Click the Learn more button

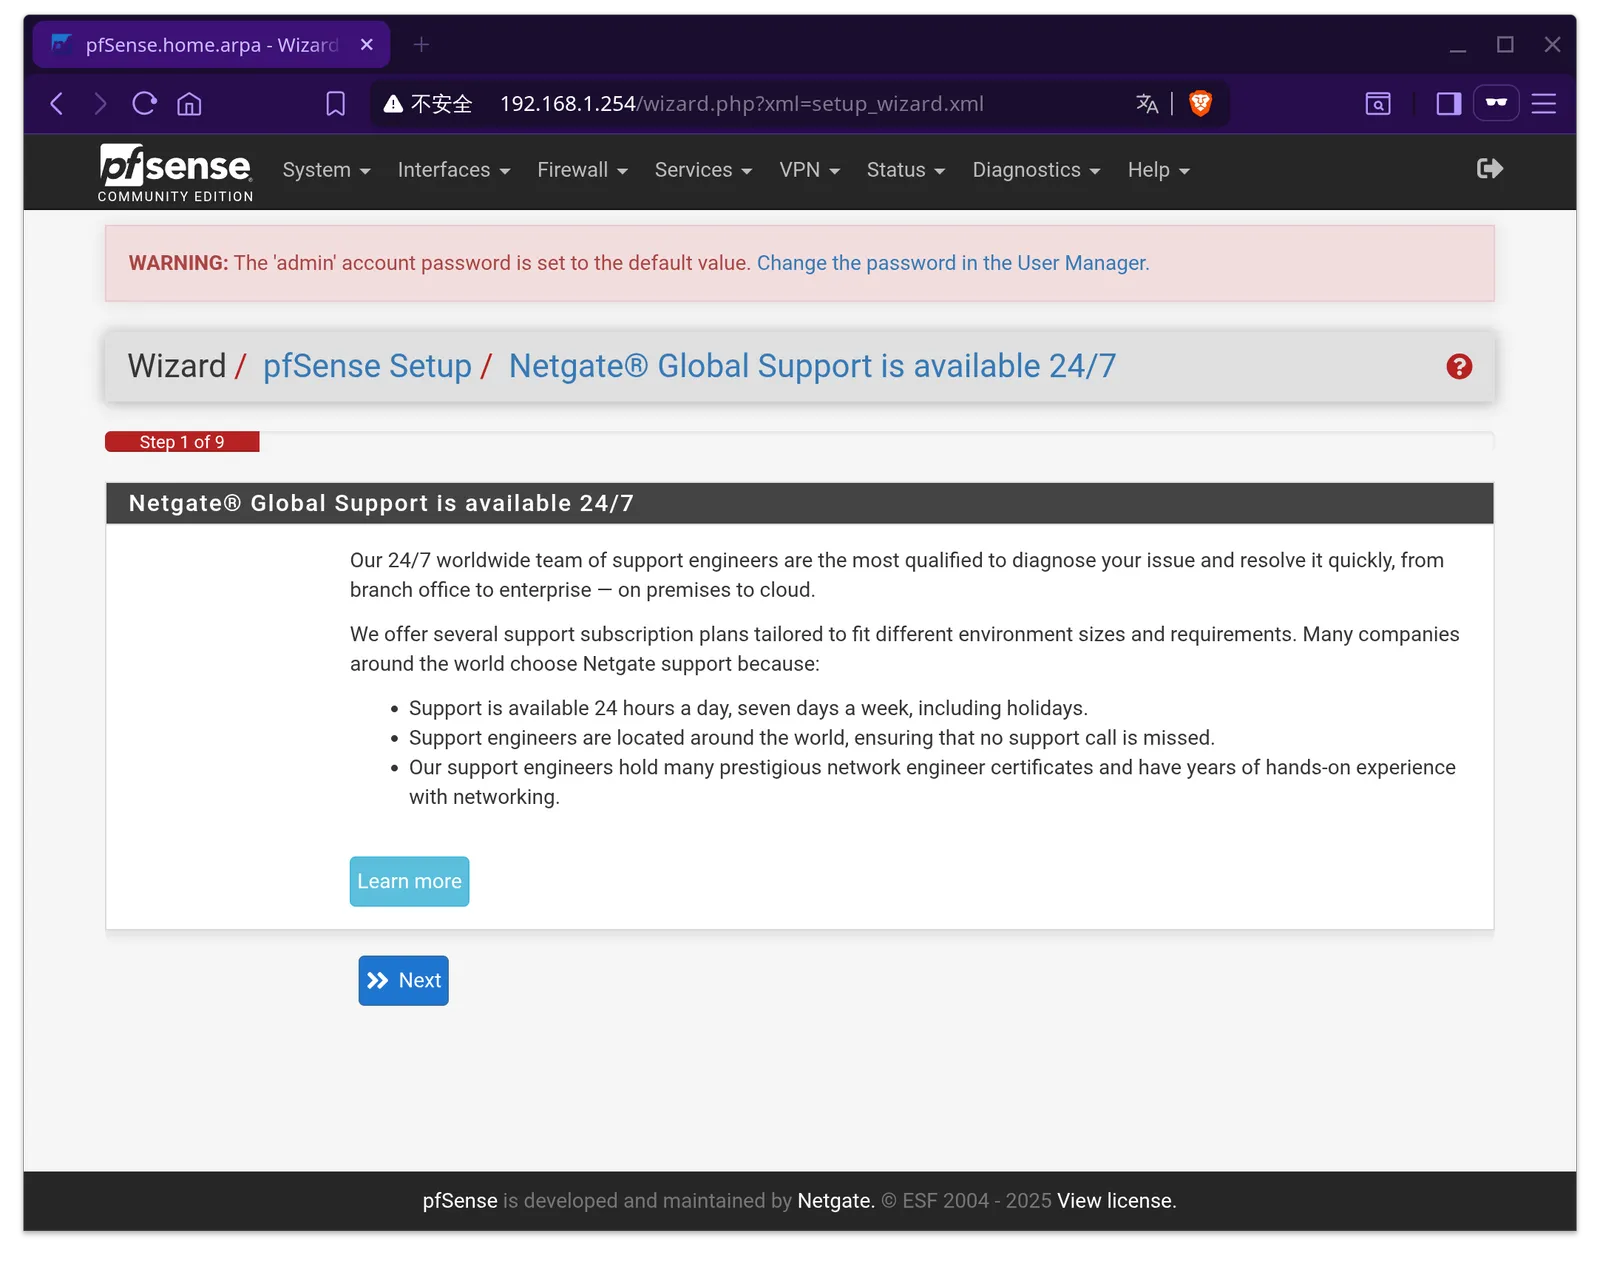point(409,882)
